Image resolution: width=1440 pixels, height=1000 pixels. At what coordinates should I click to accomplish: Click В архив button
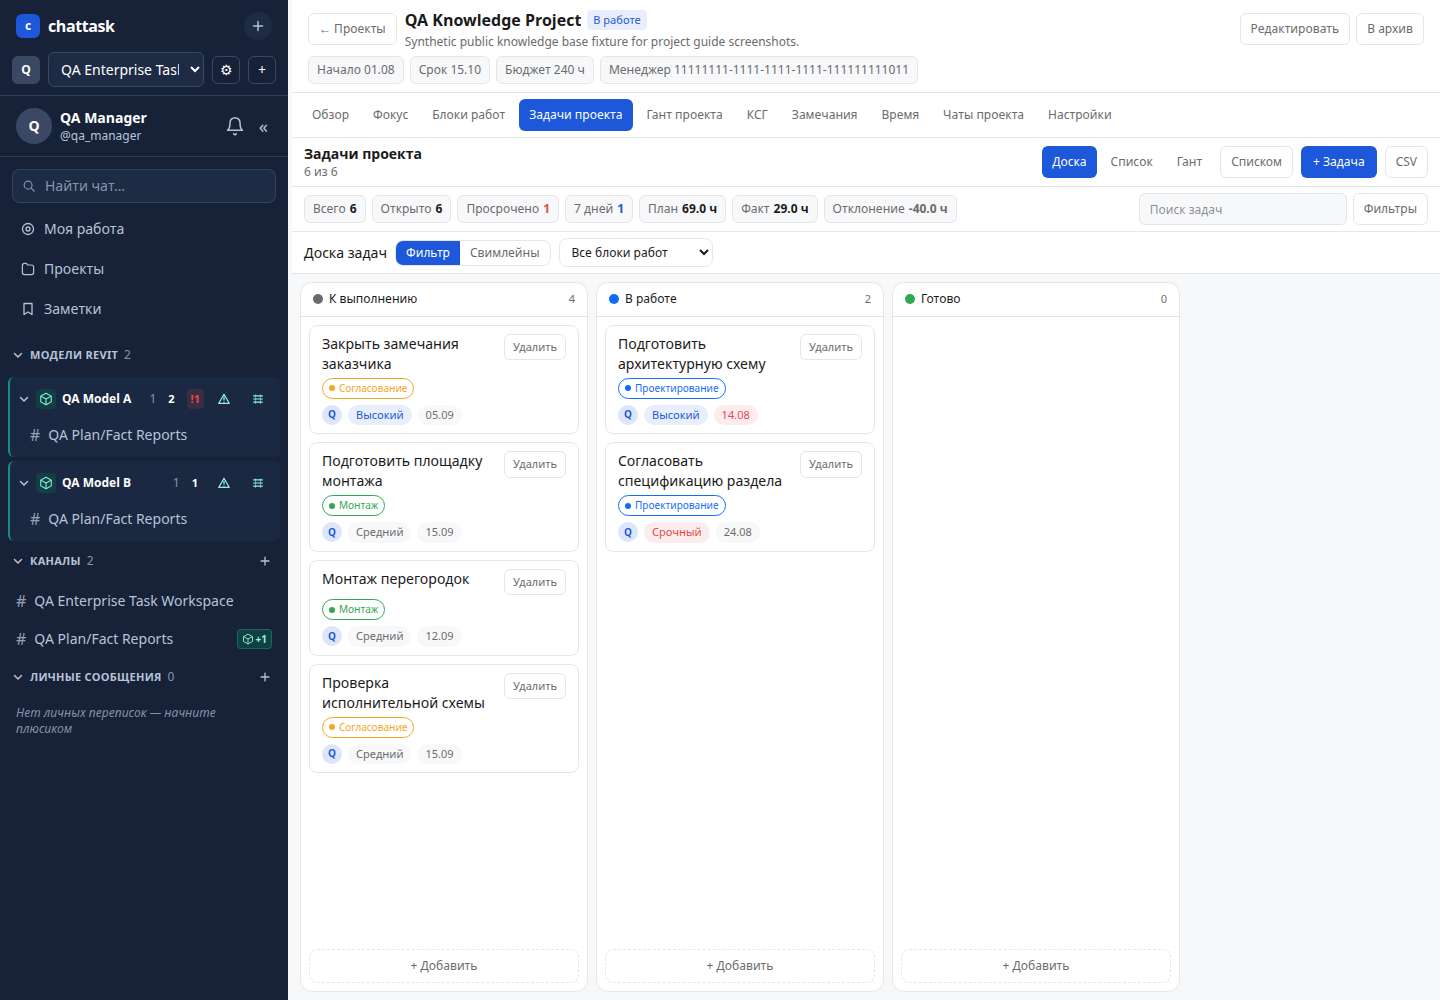(x=1390, y=29)
